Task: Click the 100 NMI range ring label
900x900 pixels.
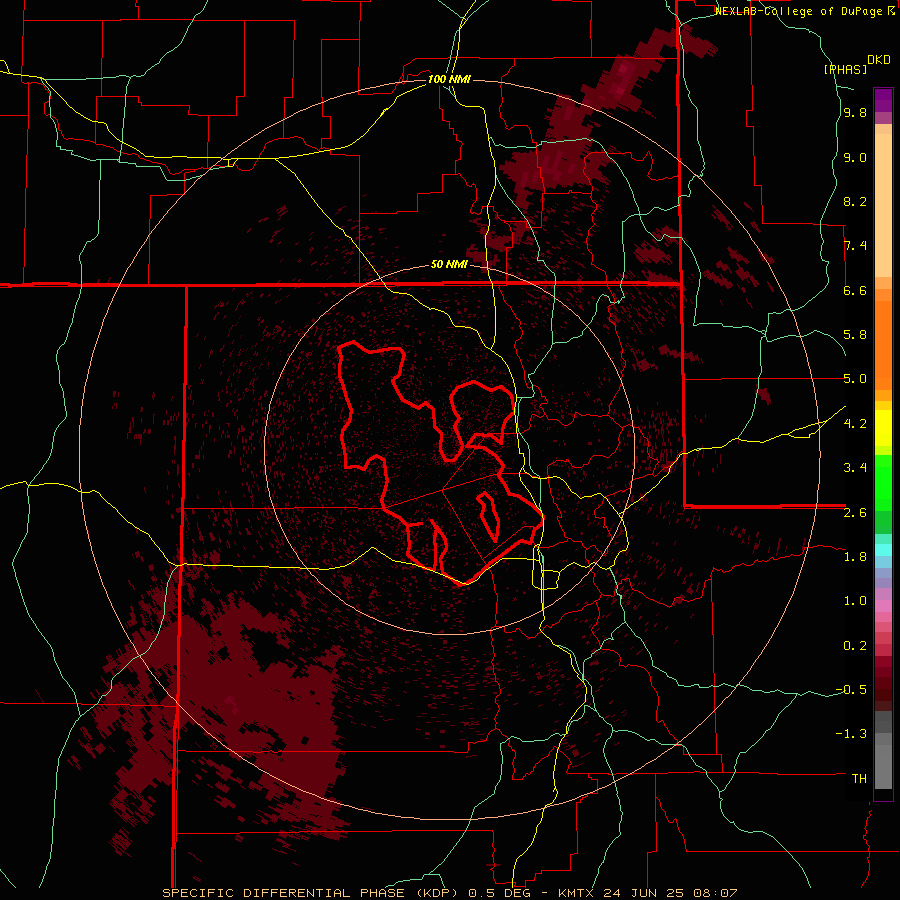Action: 449,79
